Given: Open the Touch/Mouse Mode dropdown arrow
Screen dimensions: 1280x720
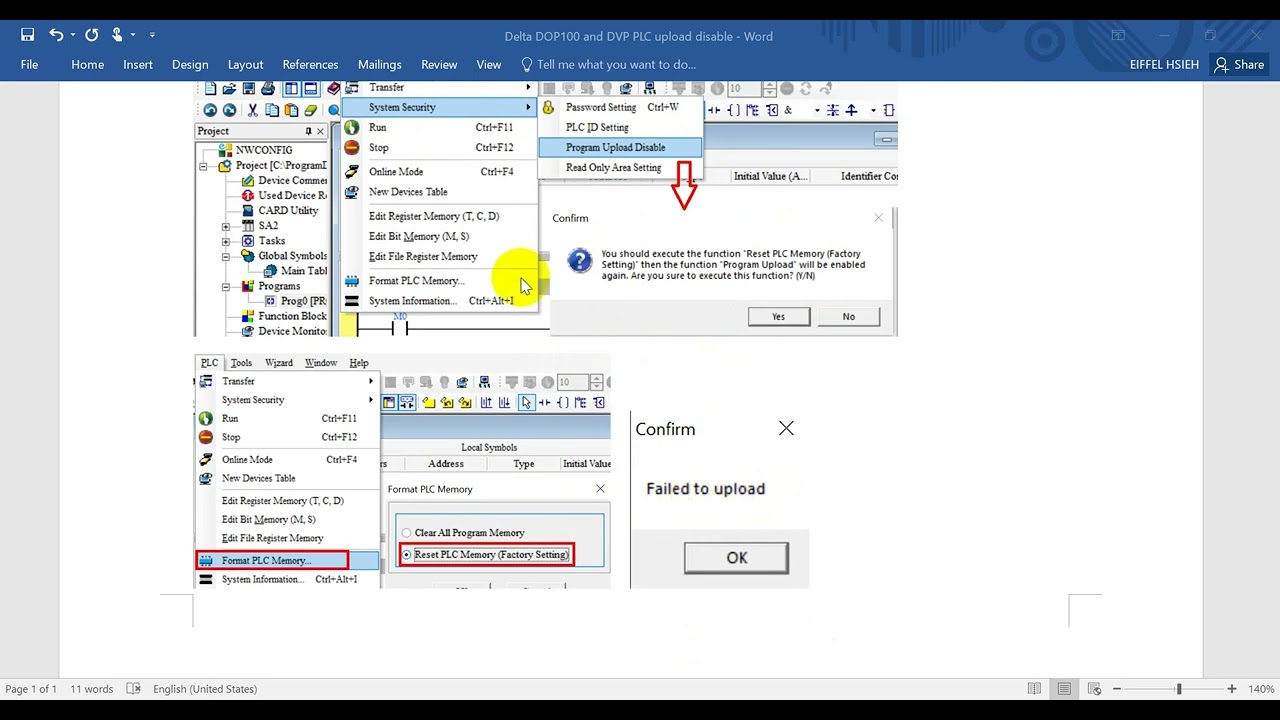Looking at the screenshot, I should pos(133,35).
